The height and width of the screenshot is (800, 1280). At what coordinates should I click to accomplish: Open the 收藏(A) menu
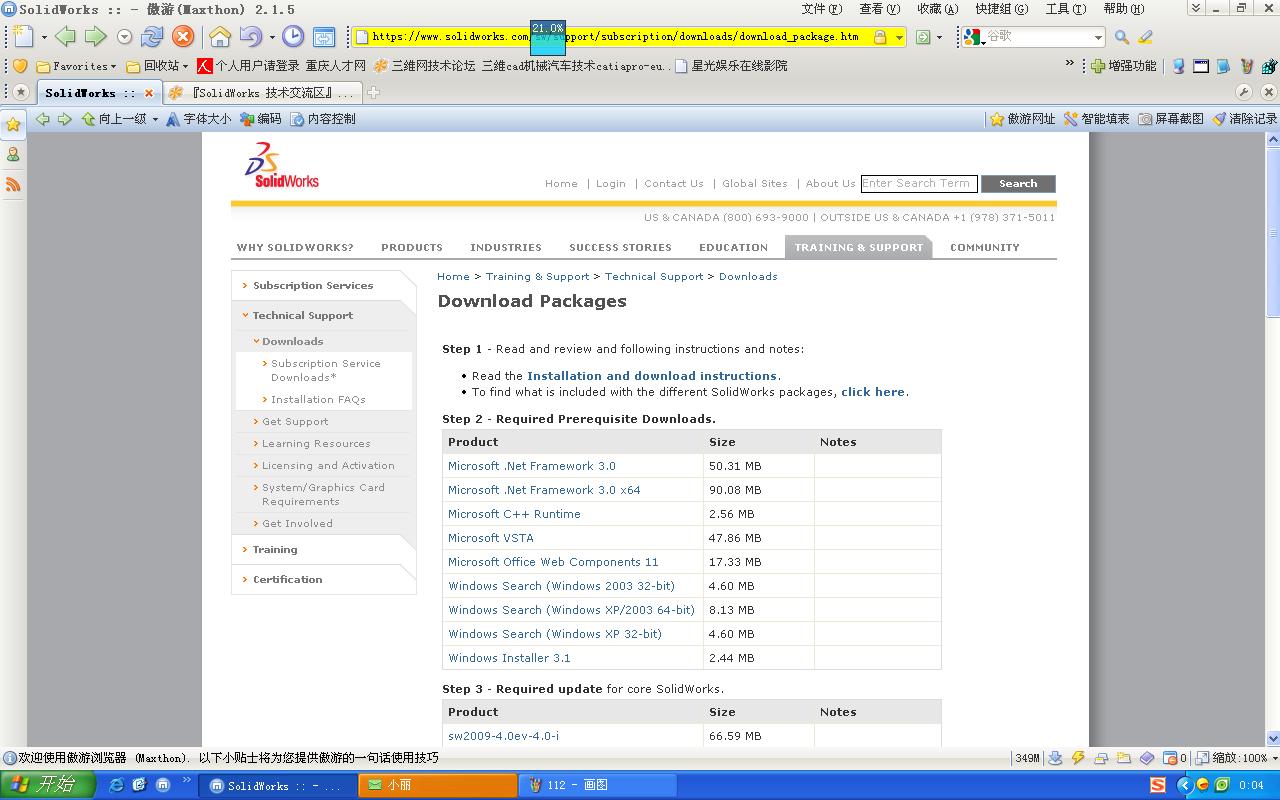click(x=937, y=8)
